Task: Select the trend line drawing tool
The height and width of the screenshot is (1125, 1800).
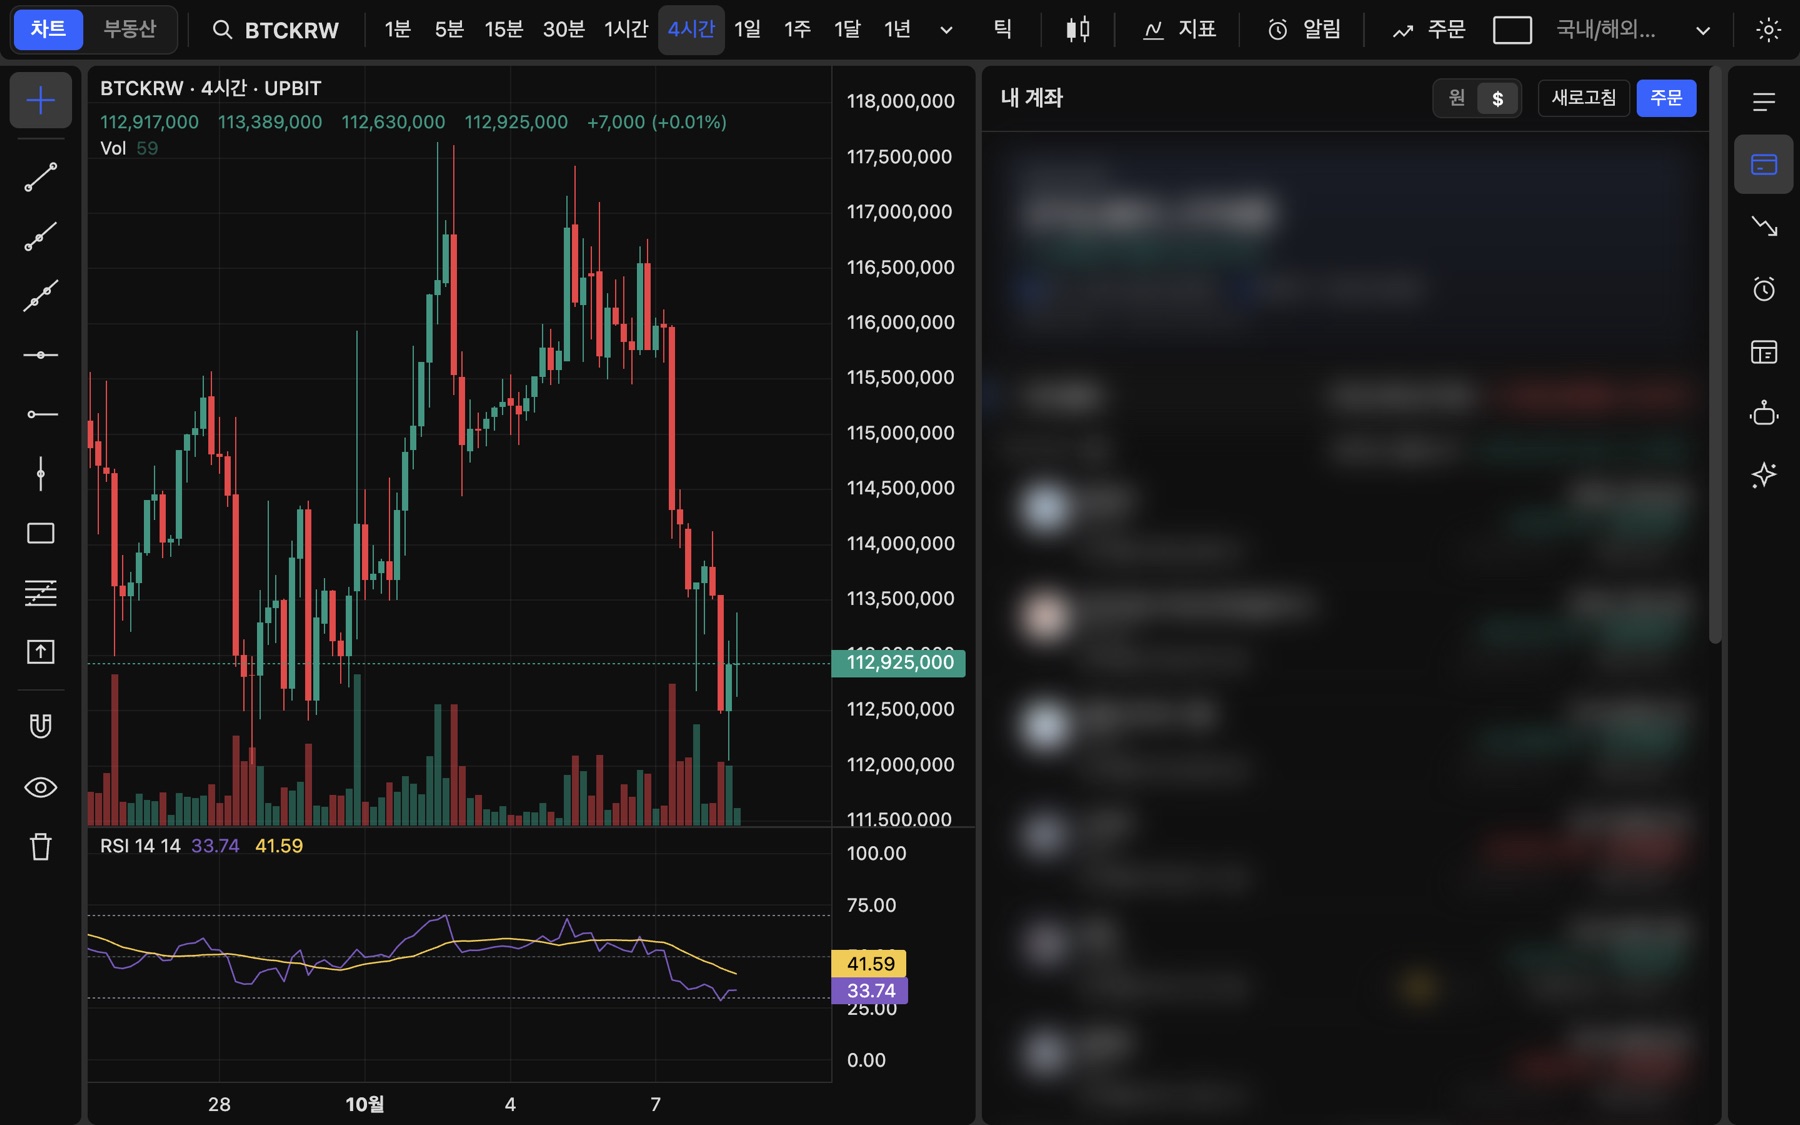Action: (x=41, y=177)
